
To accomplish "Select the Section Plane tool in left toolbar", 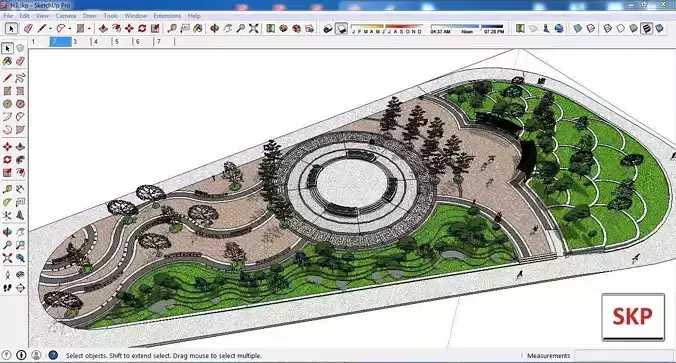I will 20,288.
